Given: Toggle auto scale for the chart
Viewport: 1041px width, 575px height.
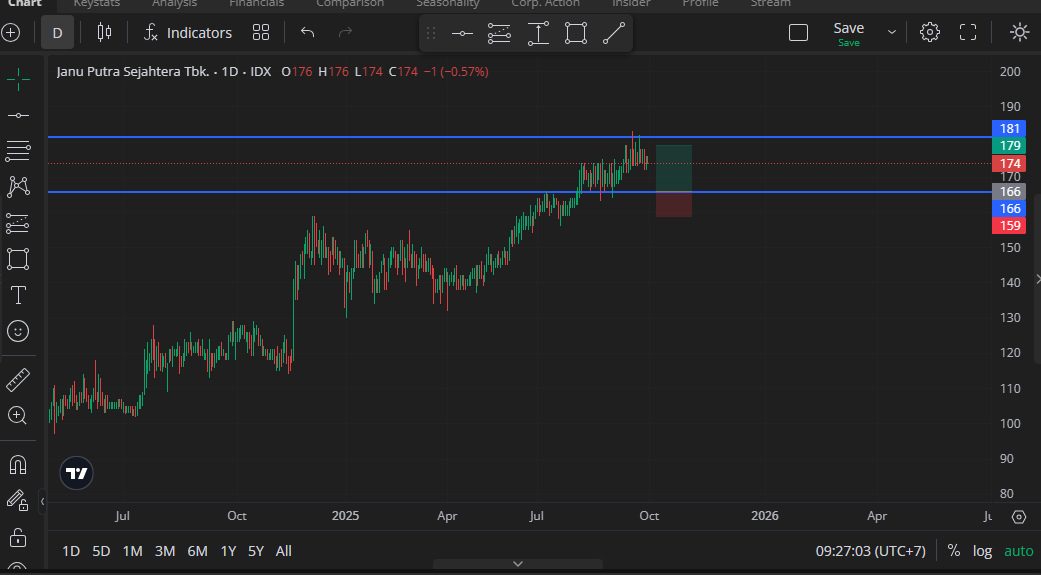Looking at the screenshot, I should (1018, 551).
